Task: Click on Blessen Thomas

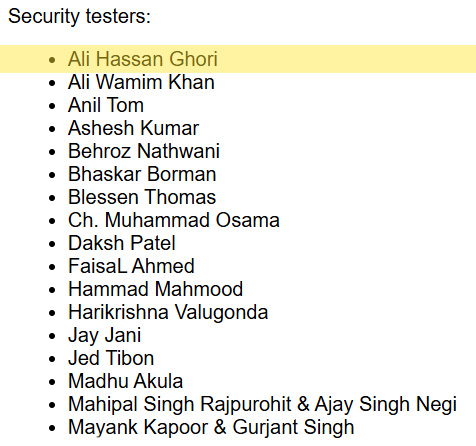Action: coord(142,197)
